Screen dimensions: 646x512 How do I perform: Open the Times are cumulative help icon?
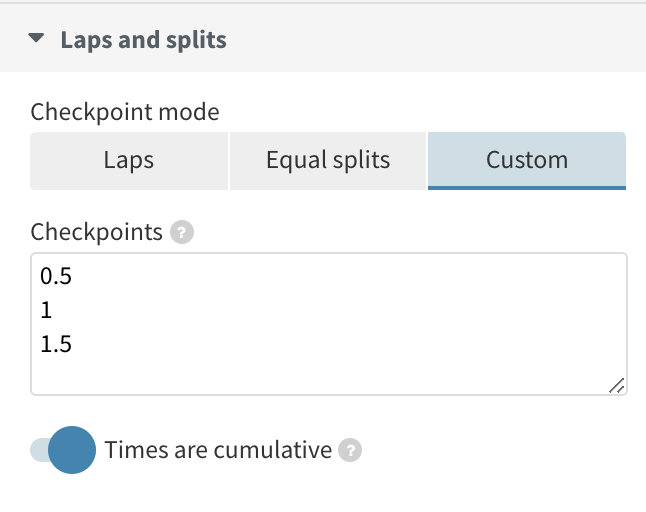coord(350,450)
